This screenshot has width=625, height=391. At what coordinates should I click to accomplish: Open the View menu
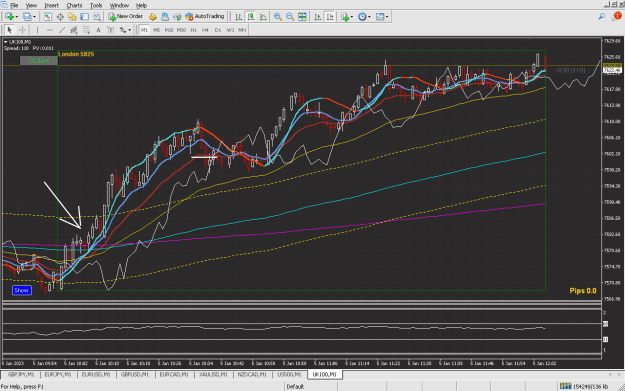(x=31, y=6)
